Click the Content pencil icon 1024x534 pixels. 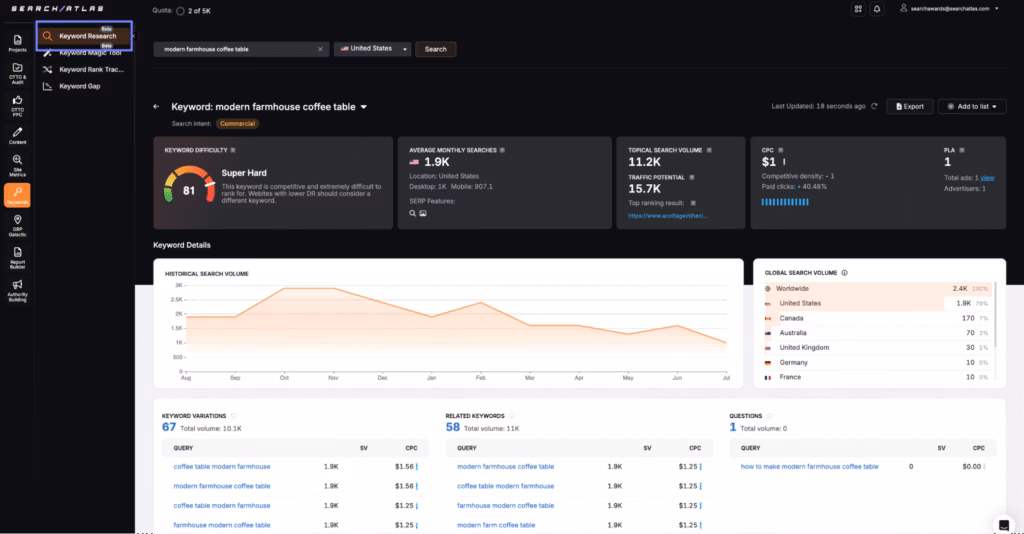(17, 135)
